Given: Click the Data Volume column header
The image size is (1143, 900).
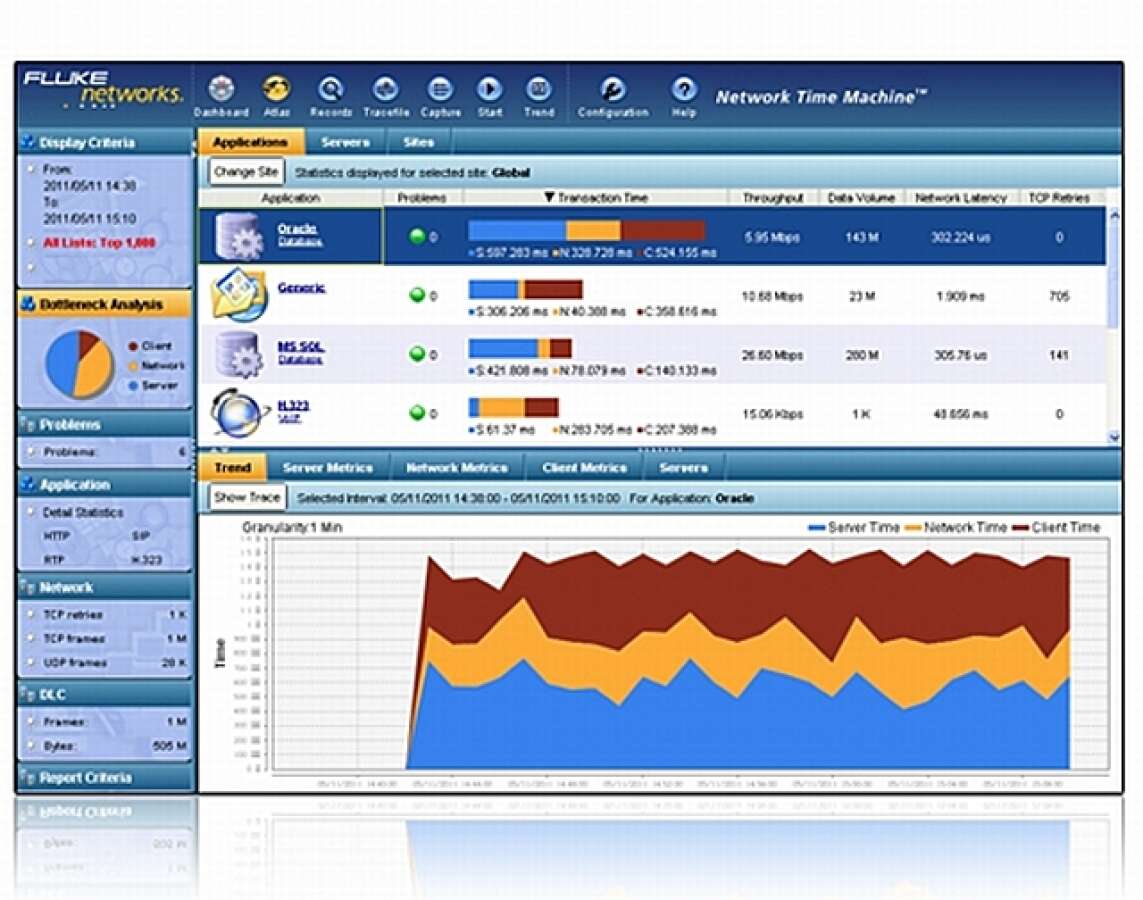Looking at the screenshot, I should click(861, 197).
